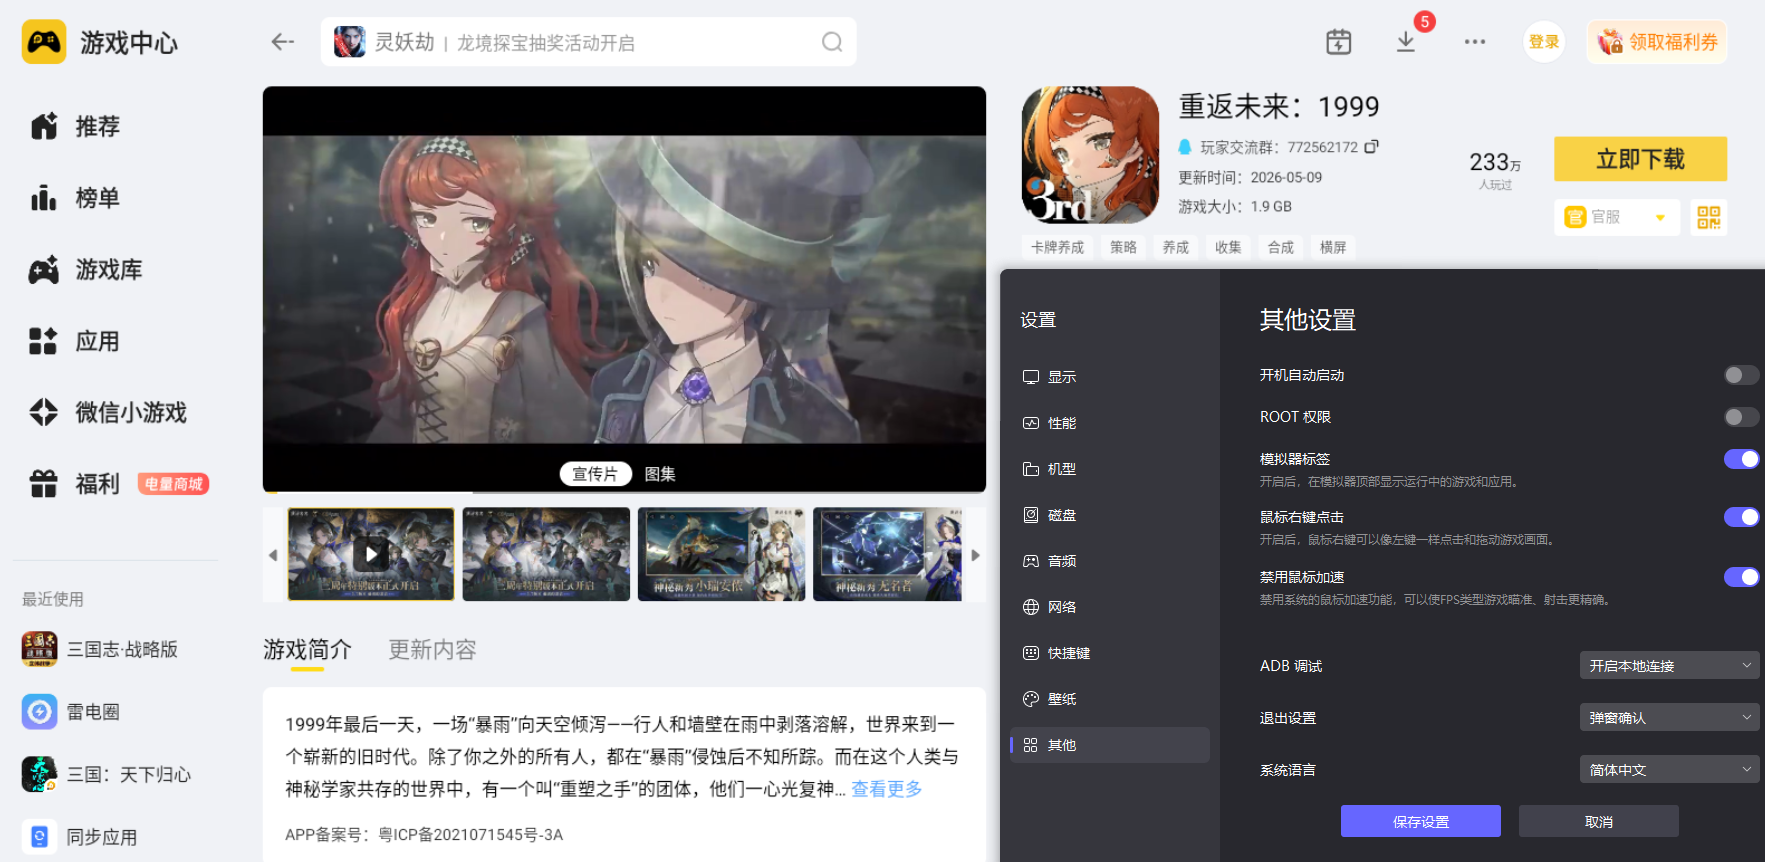Screen dimensions: 1765x862
Task: Show the QR code icon
Action: (x=1709, y=217)
